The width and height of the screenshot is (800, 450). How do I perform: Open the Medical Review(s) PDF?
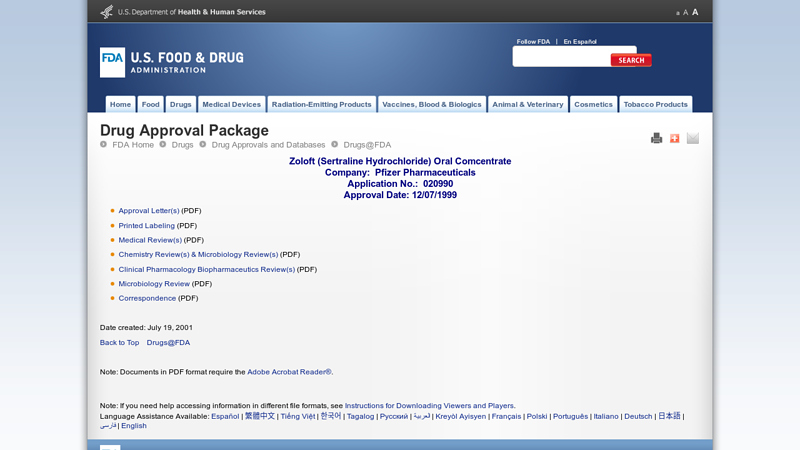[150, 240]
